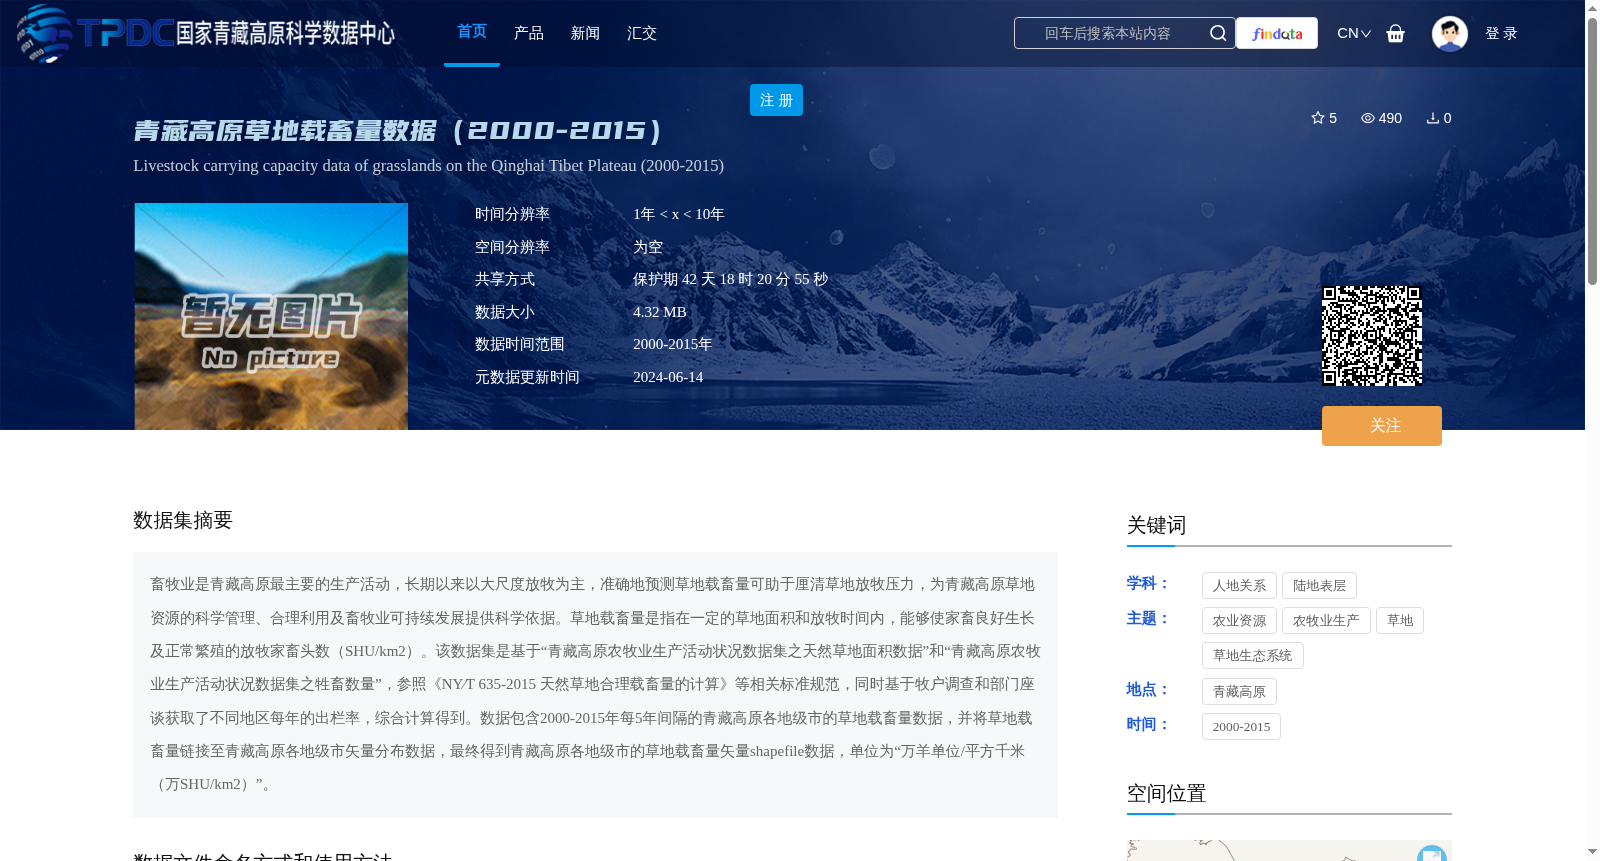Click the 关键词 heading
The width and height of the screenshot is (1600, 861).
point(1156,525)
